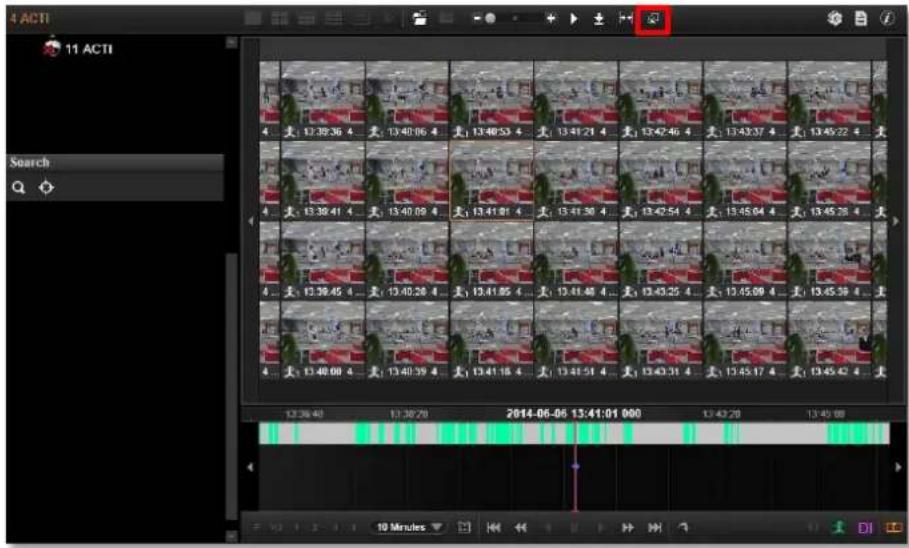Shift timeline later with its right arrow

(898, 467)
